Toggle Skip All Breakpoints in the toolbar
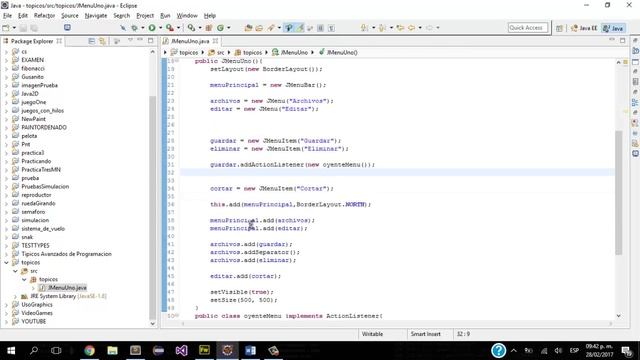 coord(123,28)
